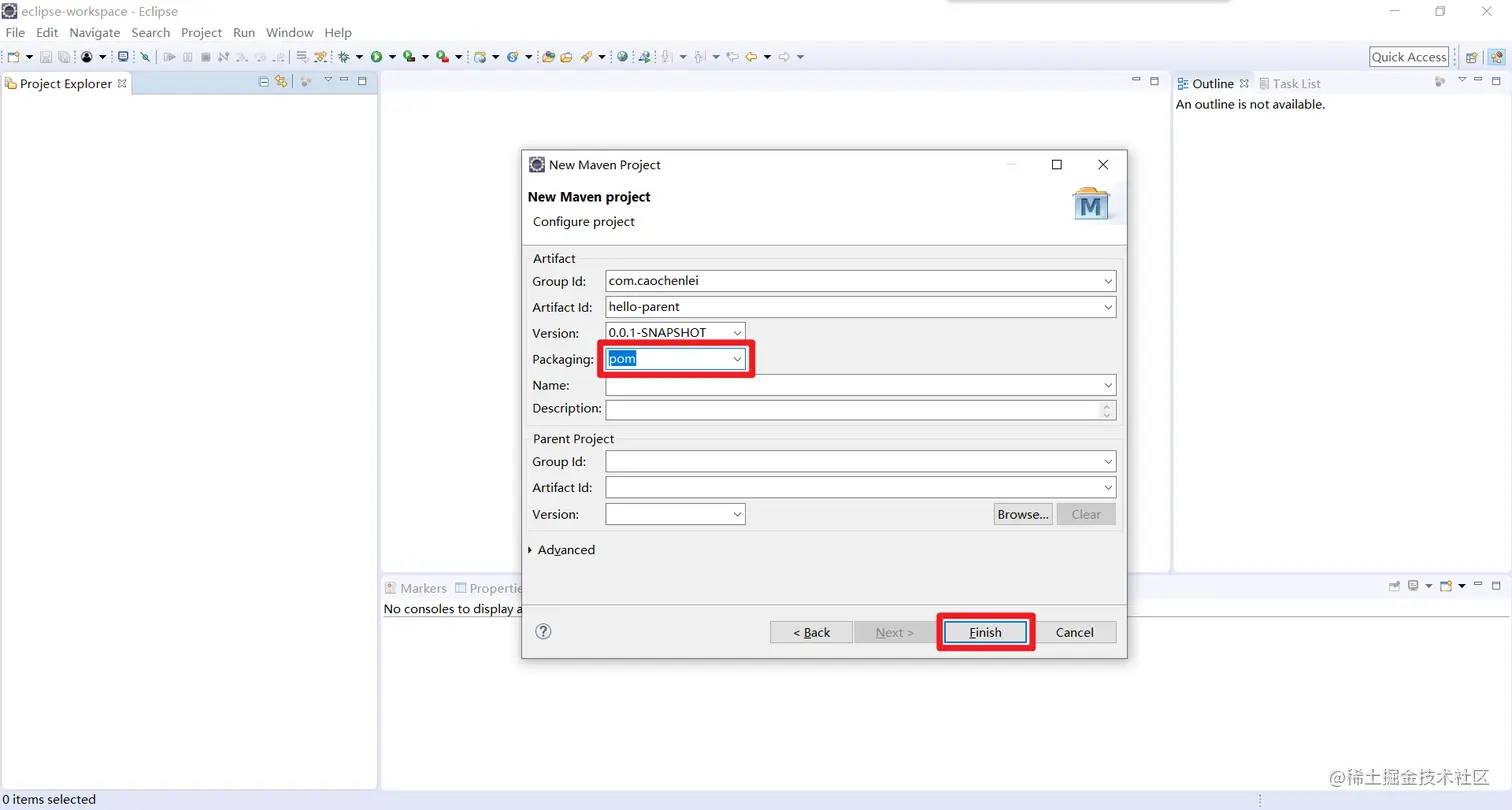Open the Project Explorer view menu triangle
The height and width of the screenshot is (810, 1512).
(x=327, y=80)
